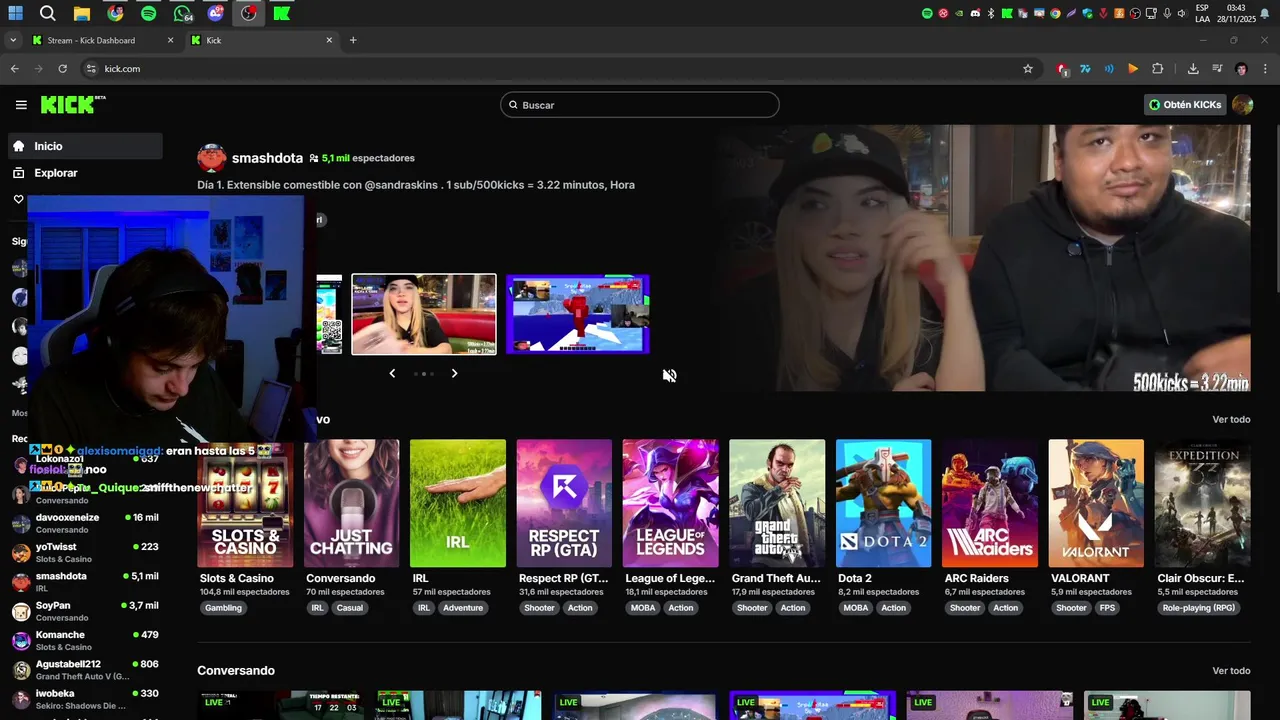1280x720 pixels.
Task: Click the orange play extension icon
Action: 1133,69
